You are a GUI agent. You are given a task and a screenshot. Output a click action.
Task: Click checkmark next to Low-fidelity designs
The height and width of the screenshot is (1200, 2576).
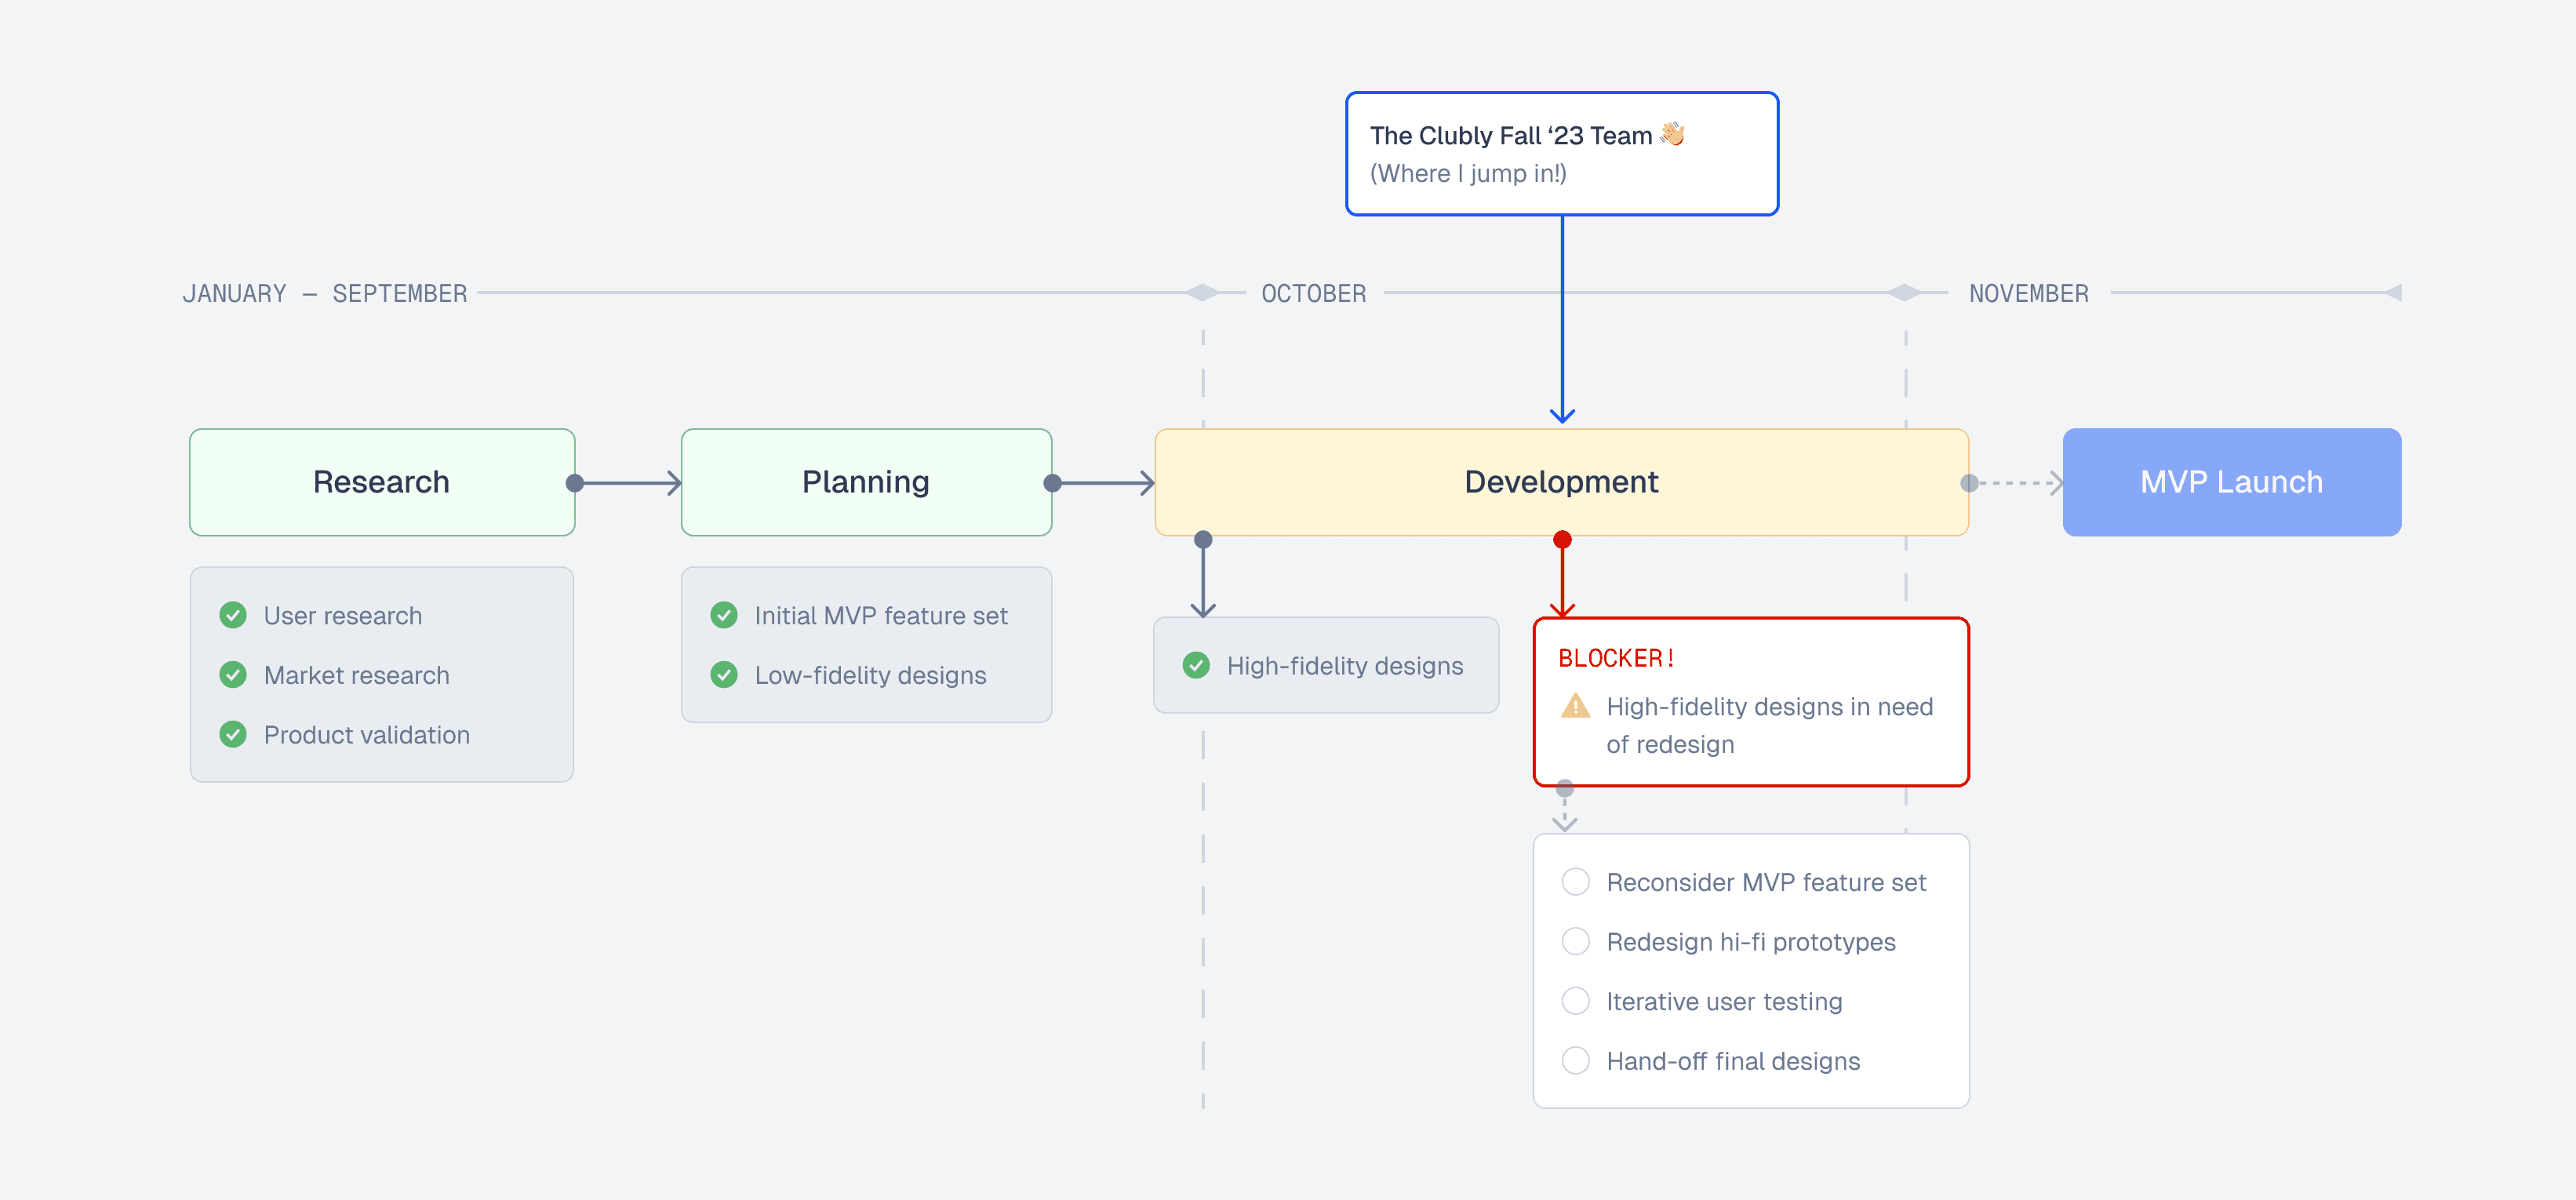pyautogui.click(x=724, y=675)
